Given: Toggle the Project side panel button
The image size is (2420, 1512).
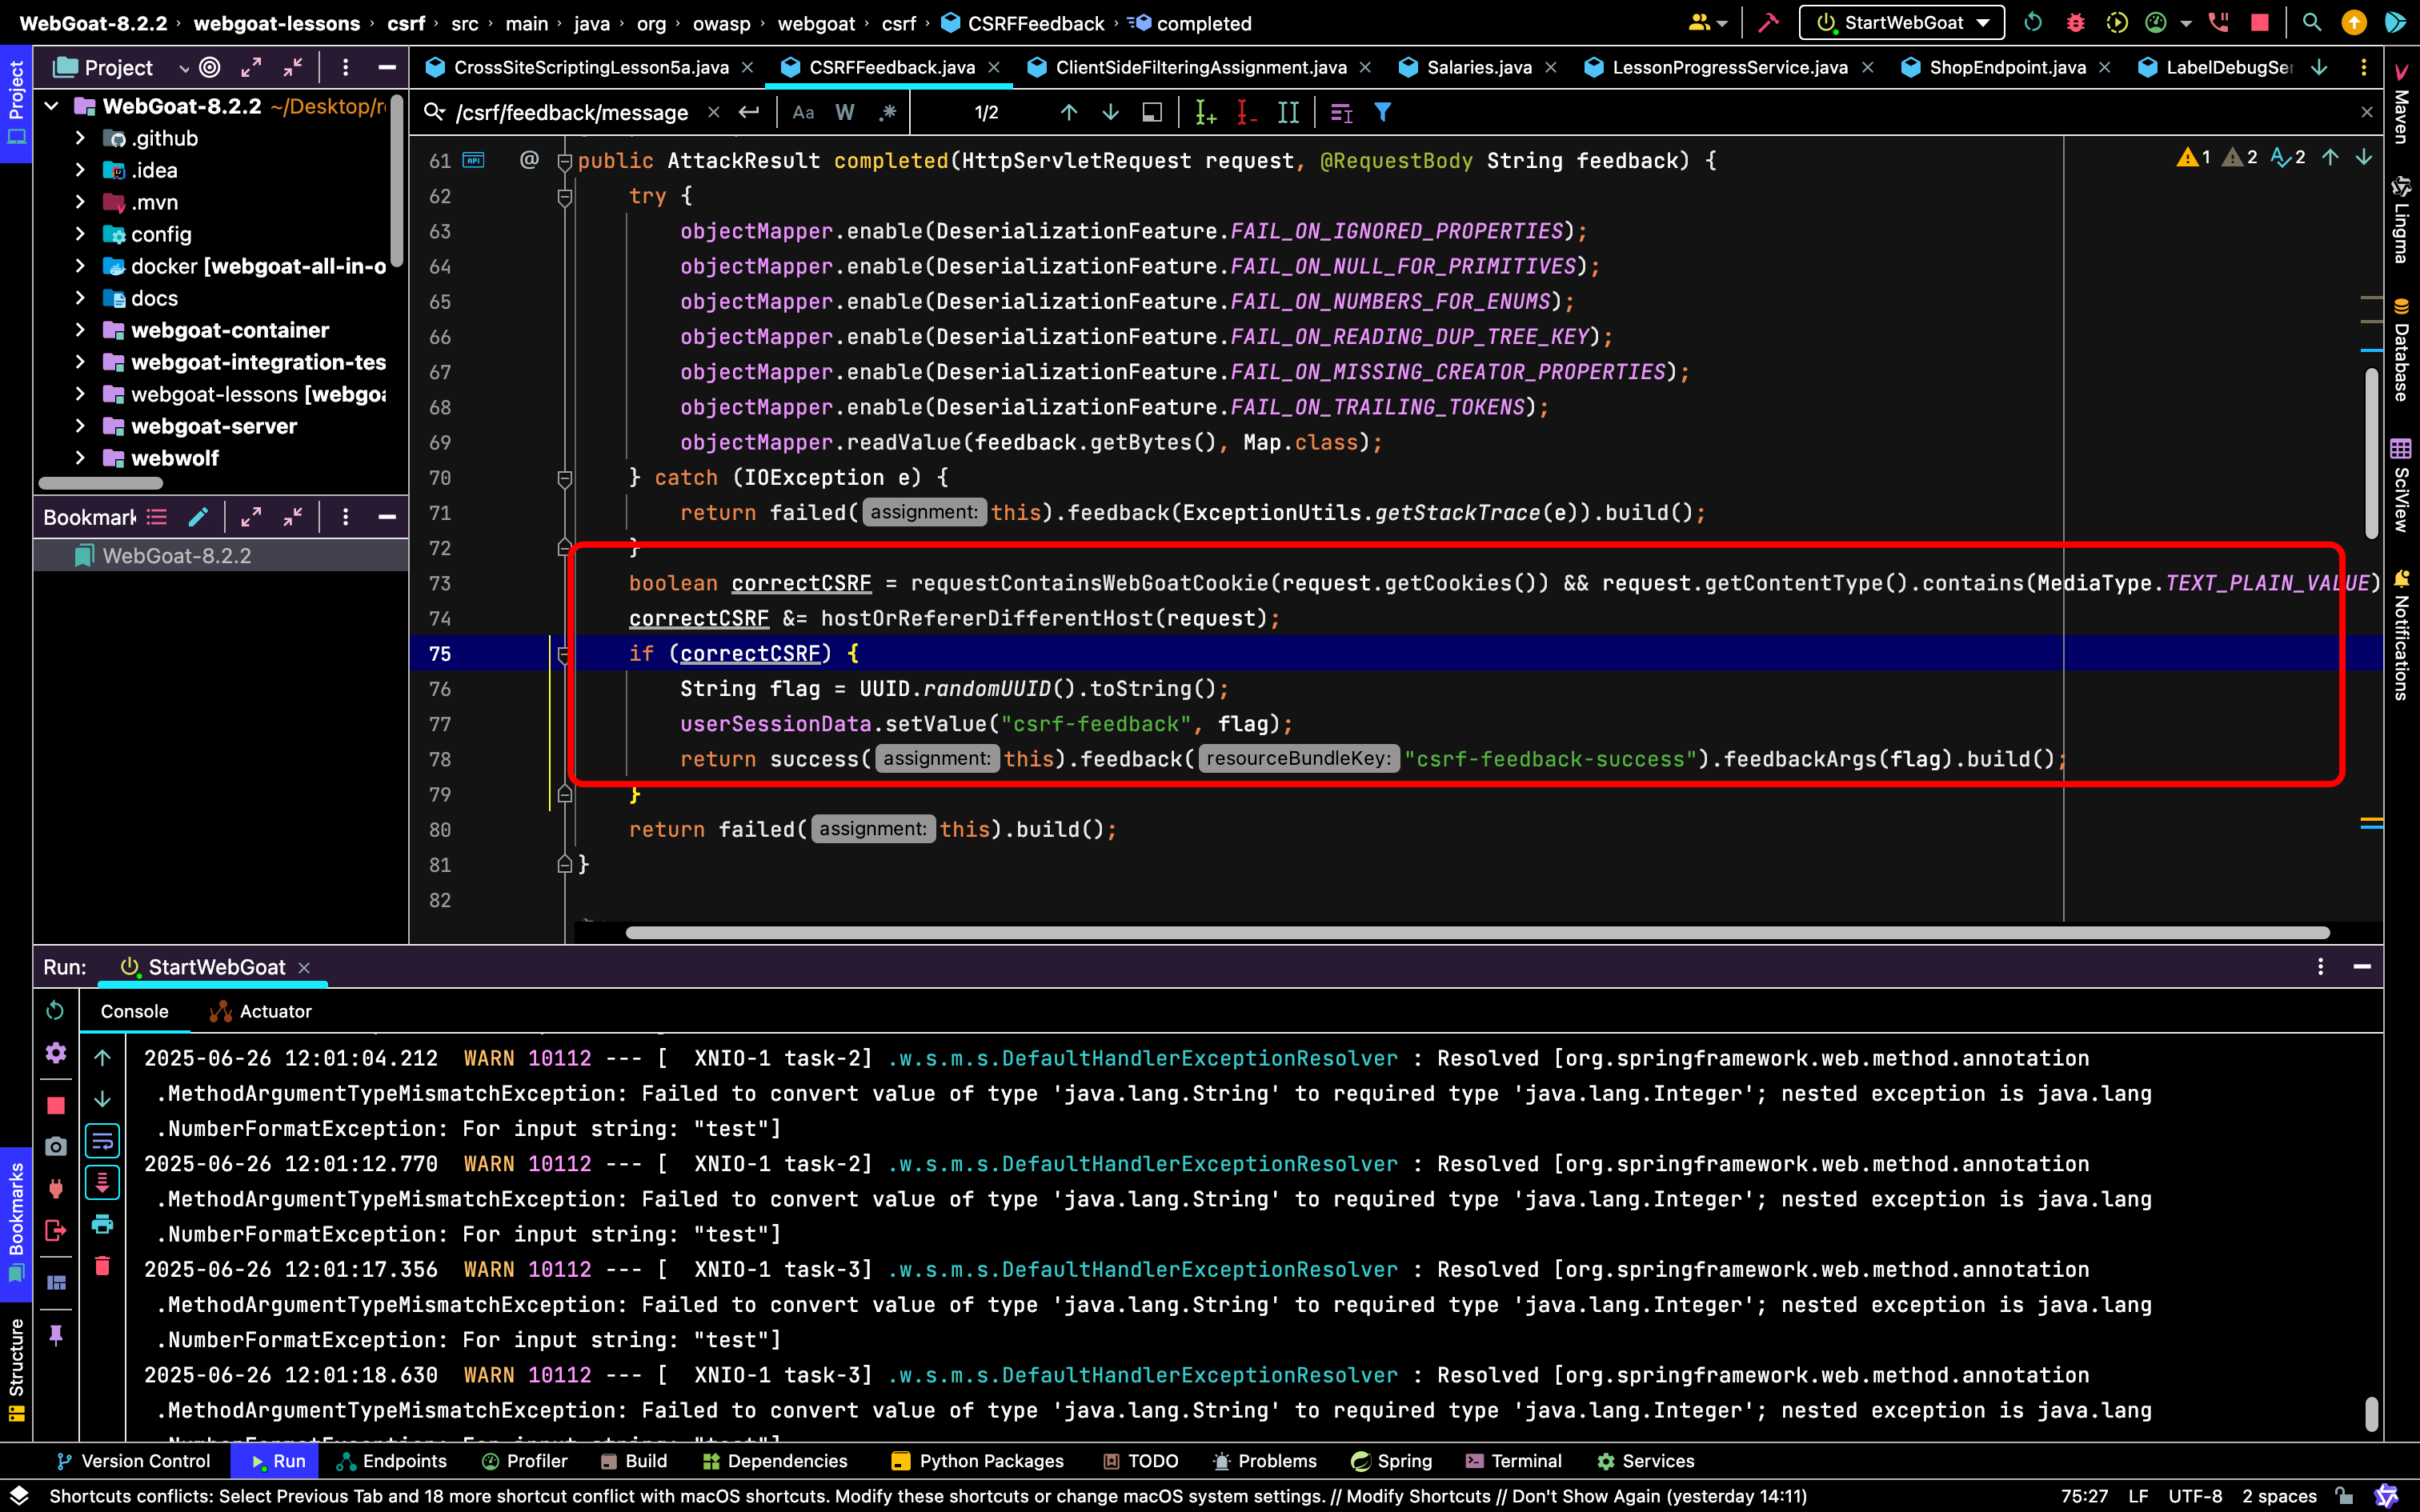Looking at the screenshot, I should click(16, 103).
